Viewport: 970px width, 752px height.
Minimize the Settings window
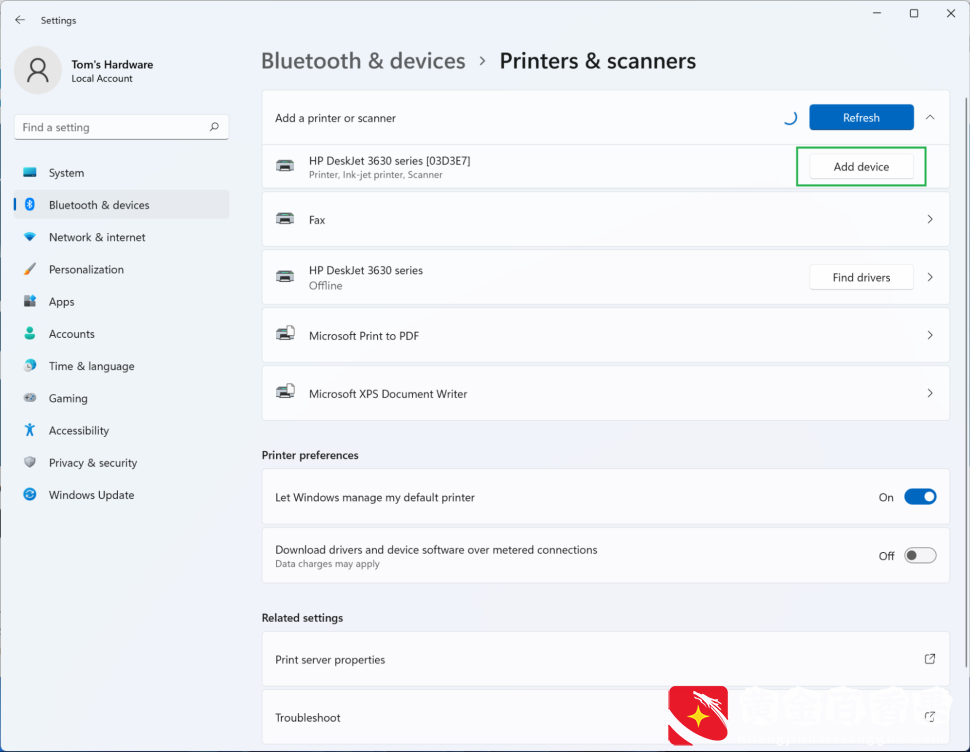click(x=877, y=13)
